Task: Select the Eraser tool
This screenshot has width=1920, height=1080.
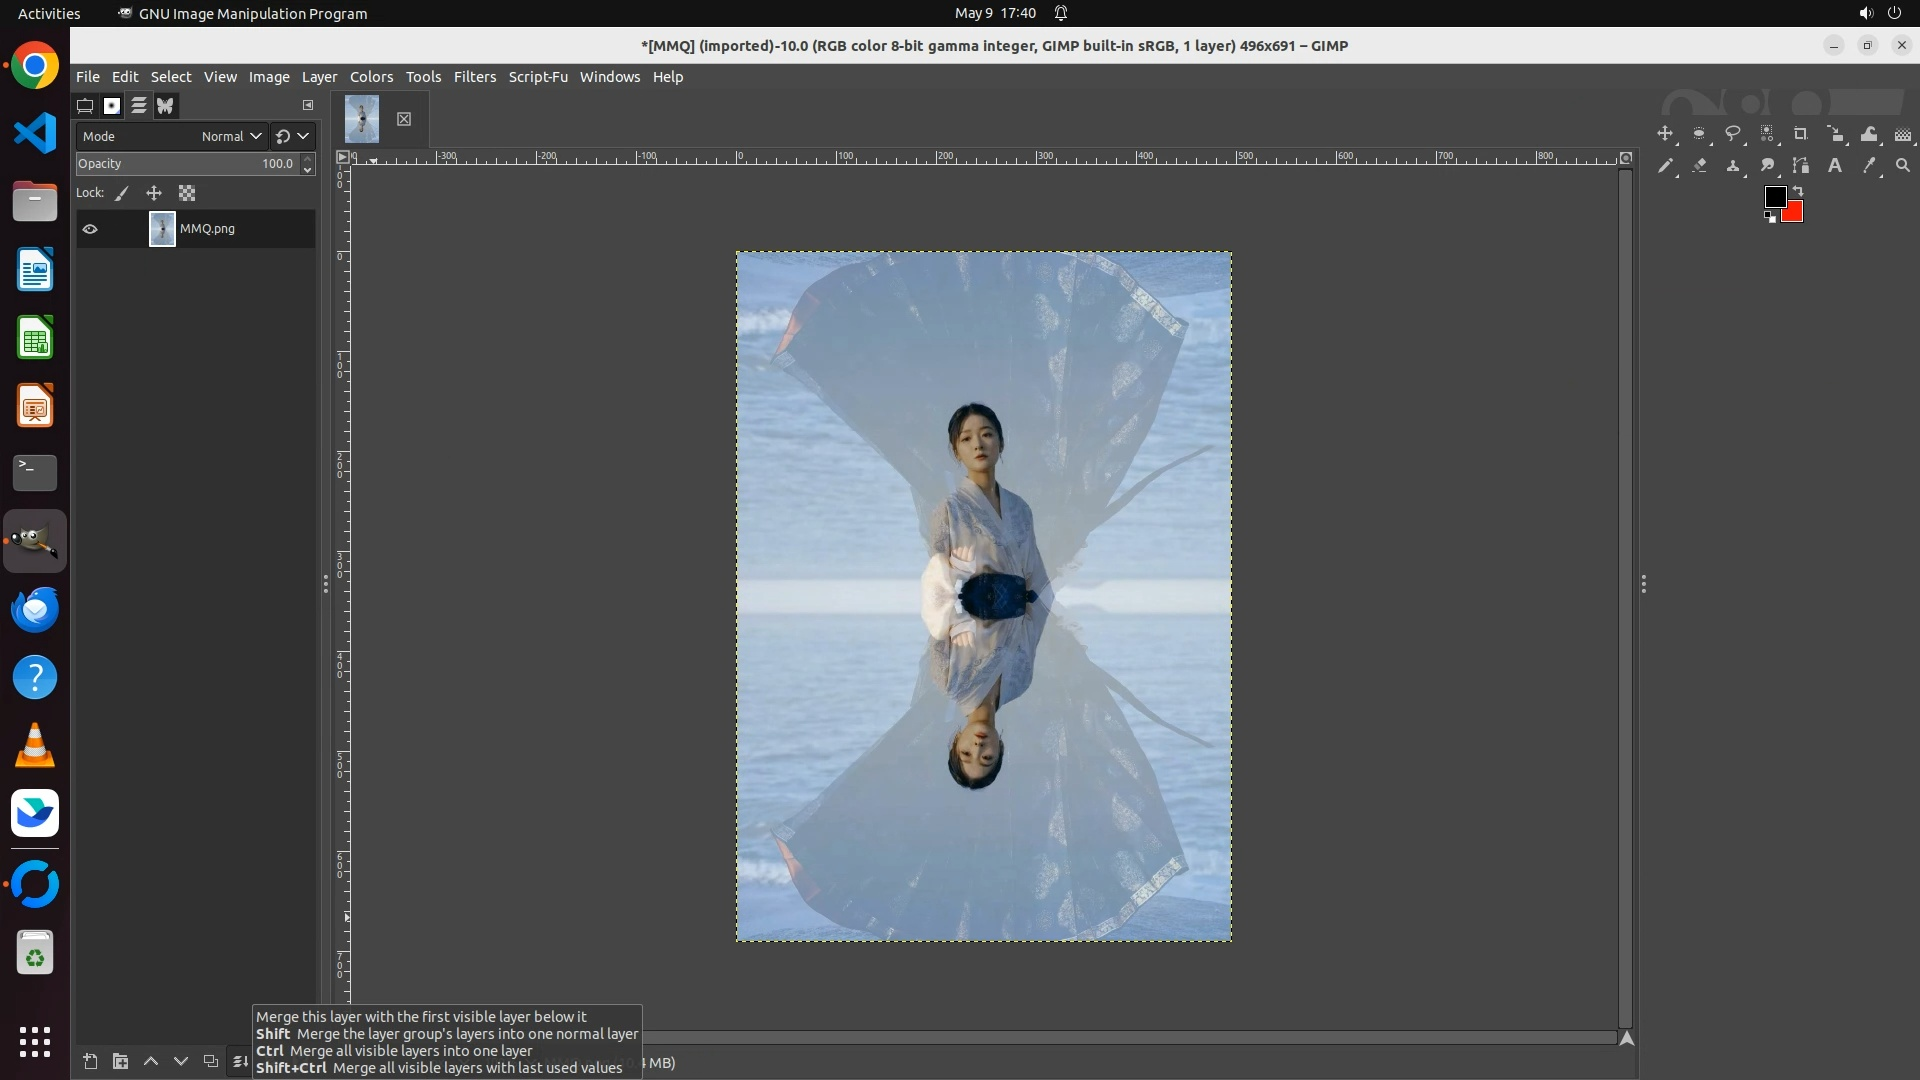Action: pyautogui.click(x=1699, y=166)
